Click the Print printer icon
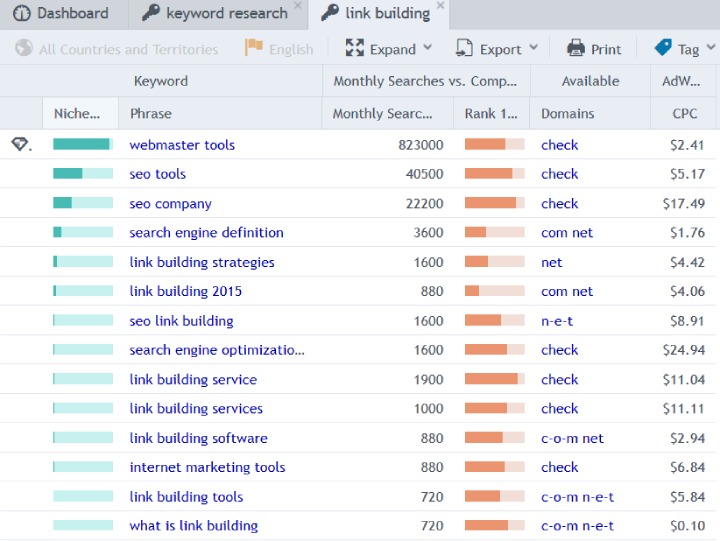Screen dimensions: 720x541 tap(576, 48)
